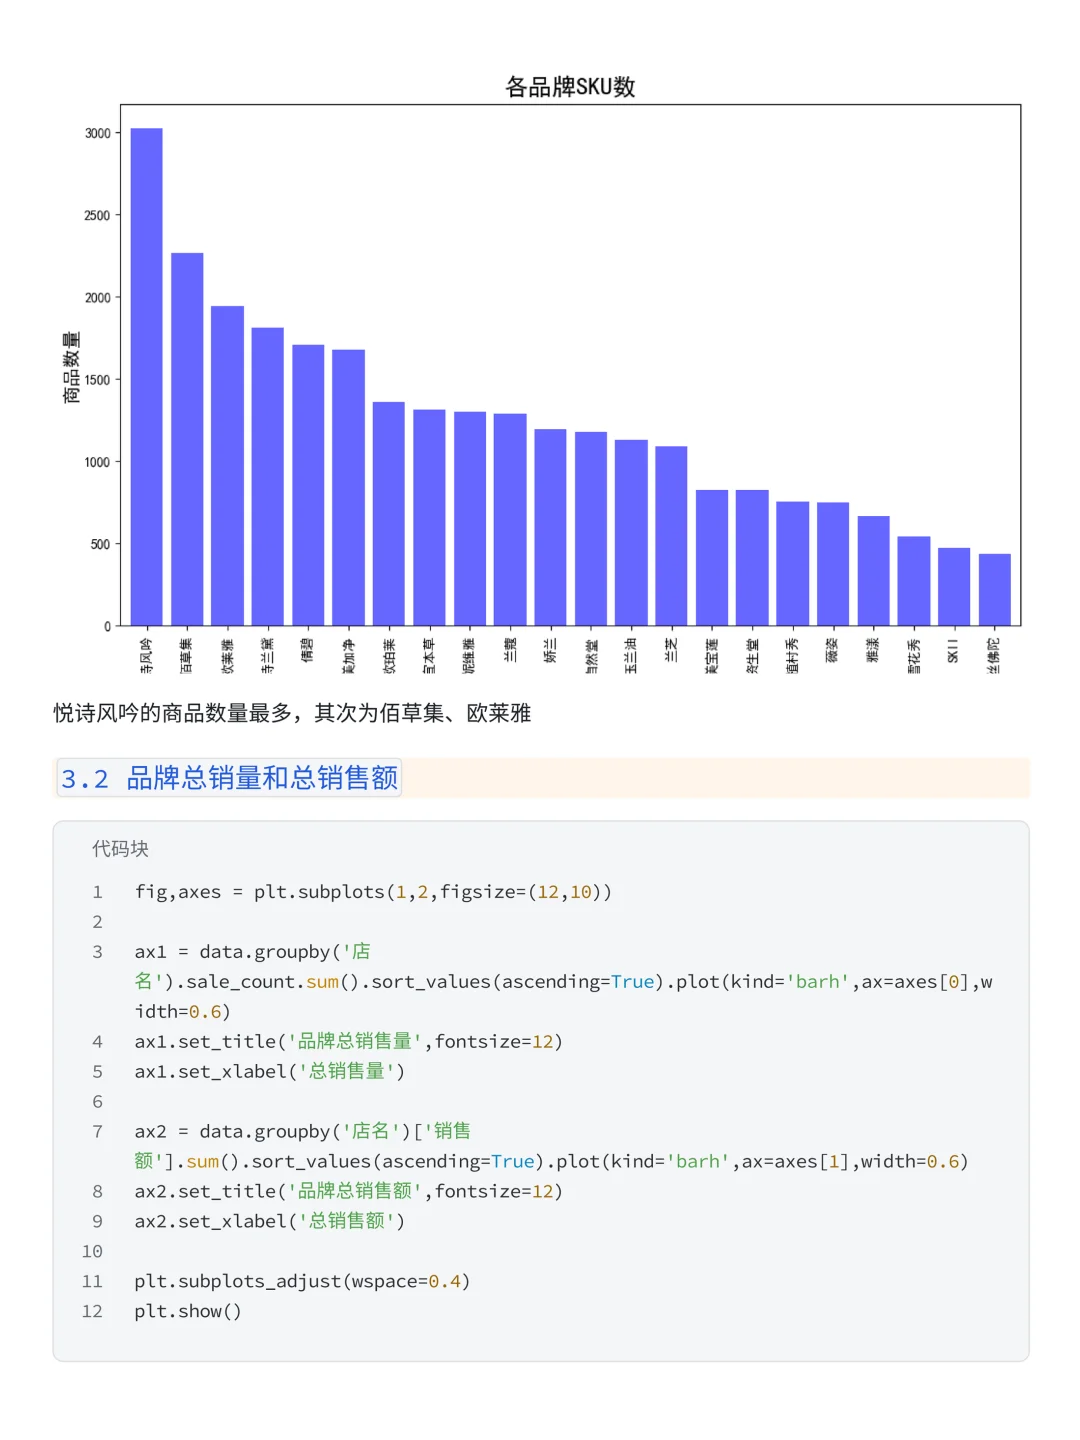Click the ax1.set_title code line
Image resolution: width=1080 pixels, height=1440 pixels.
(348, 1042)
